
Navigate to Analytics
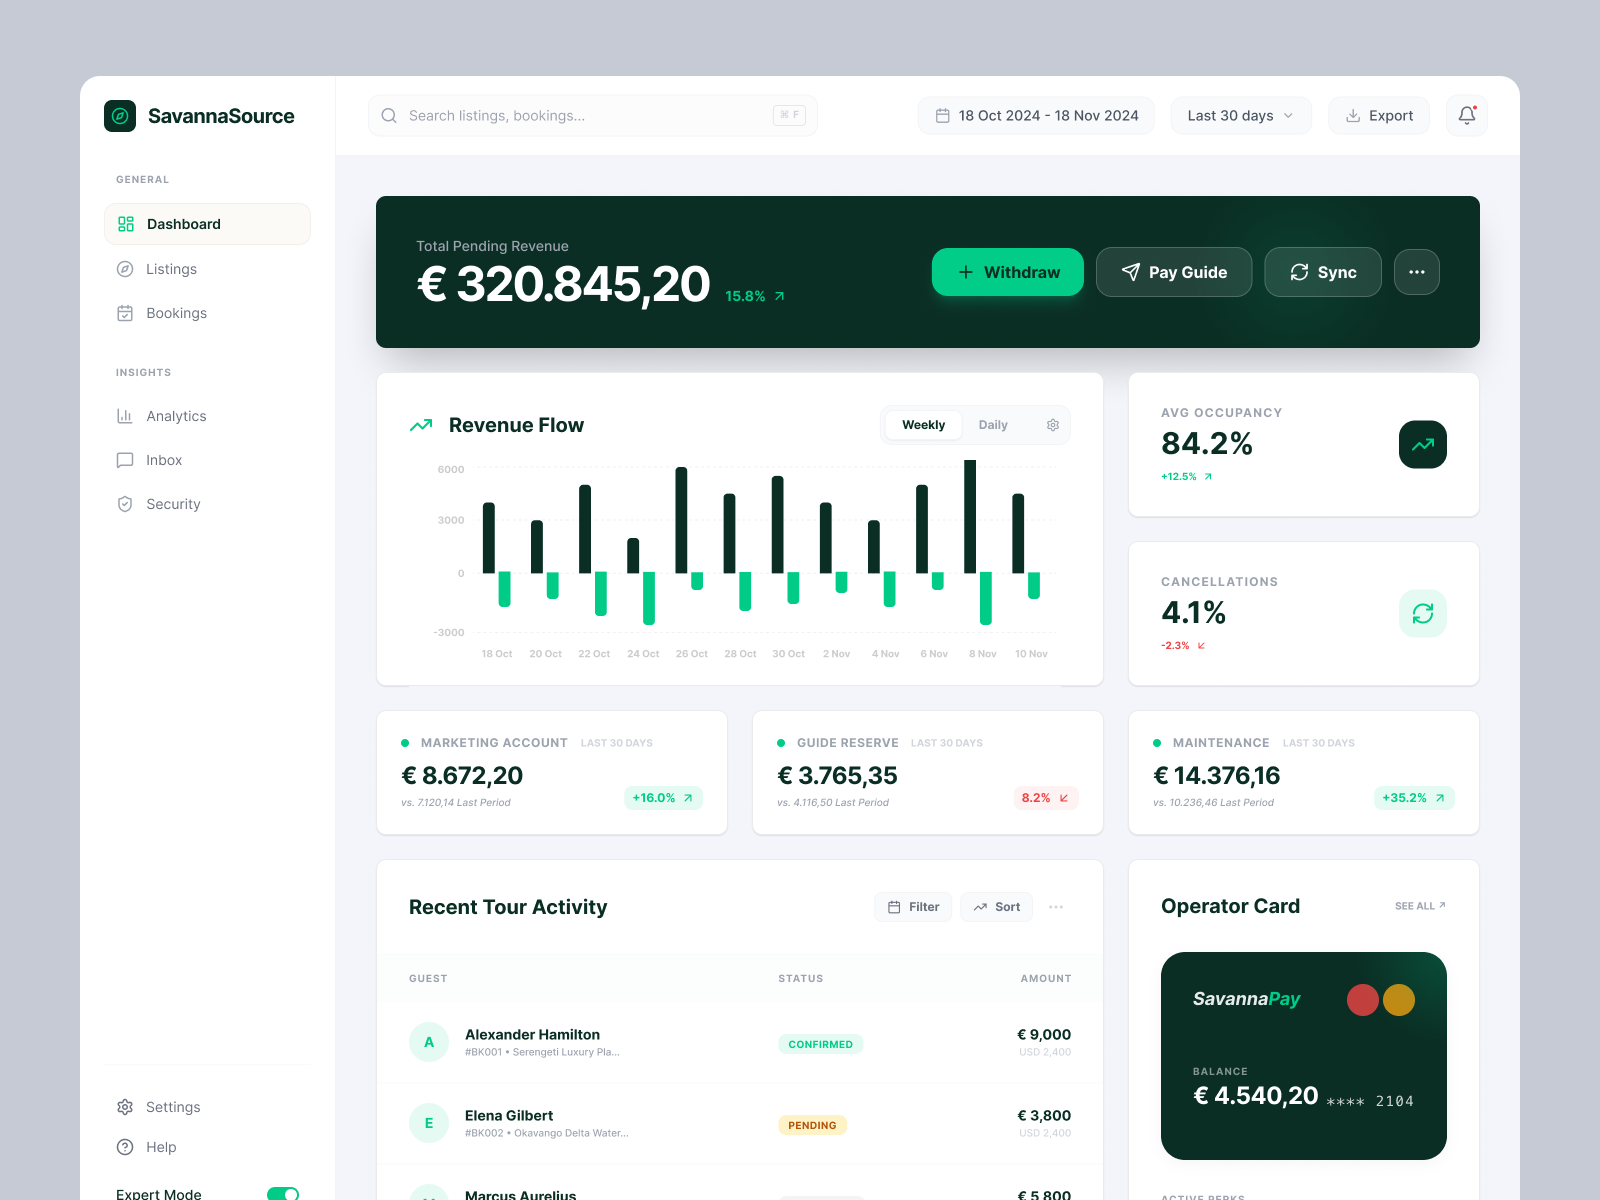207,416
